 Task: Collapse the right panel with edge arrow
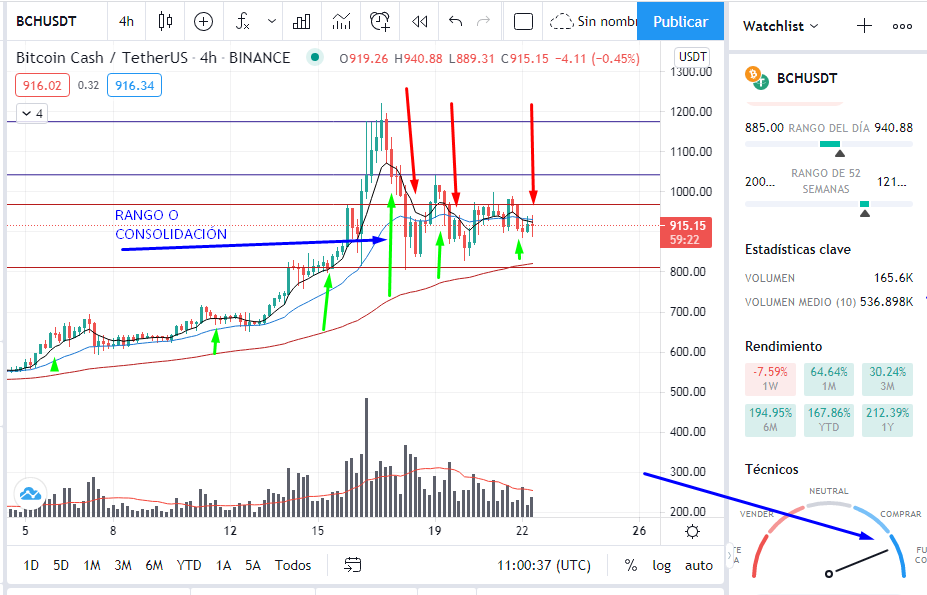point(729,555)
